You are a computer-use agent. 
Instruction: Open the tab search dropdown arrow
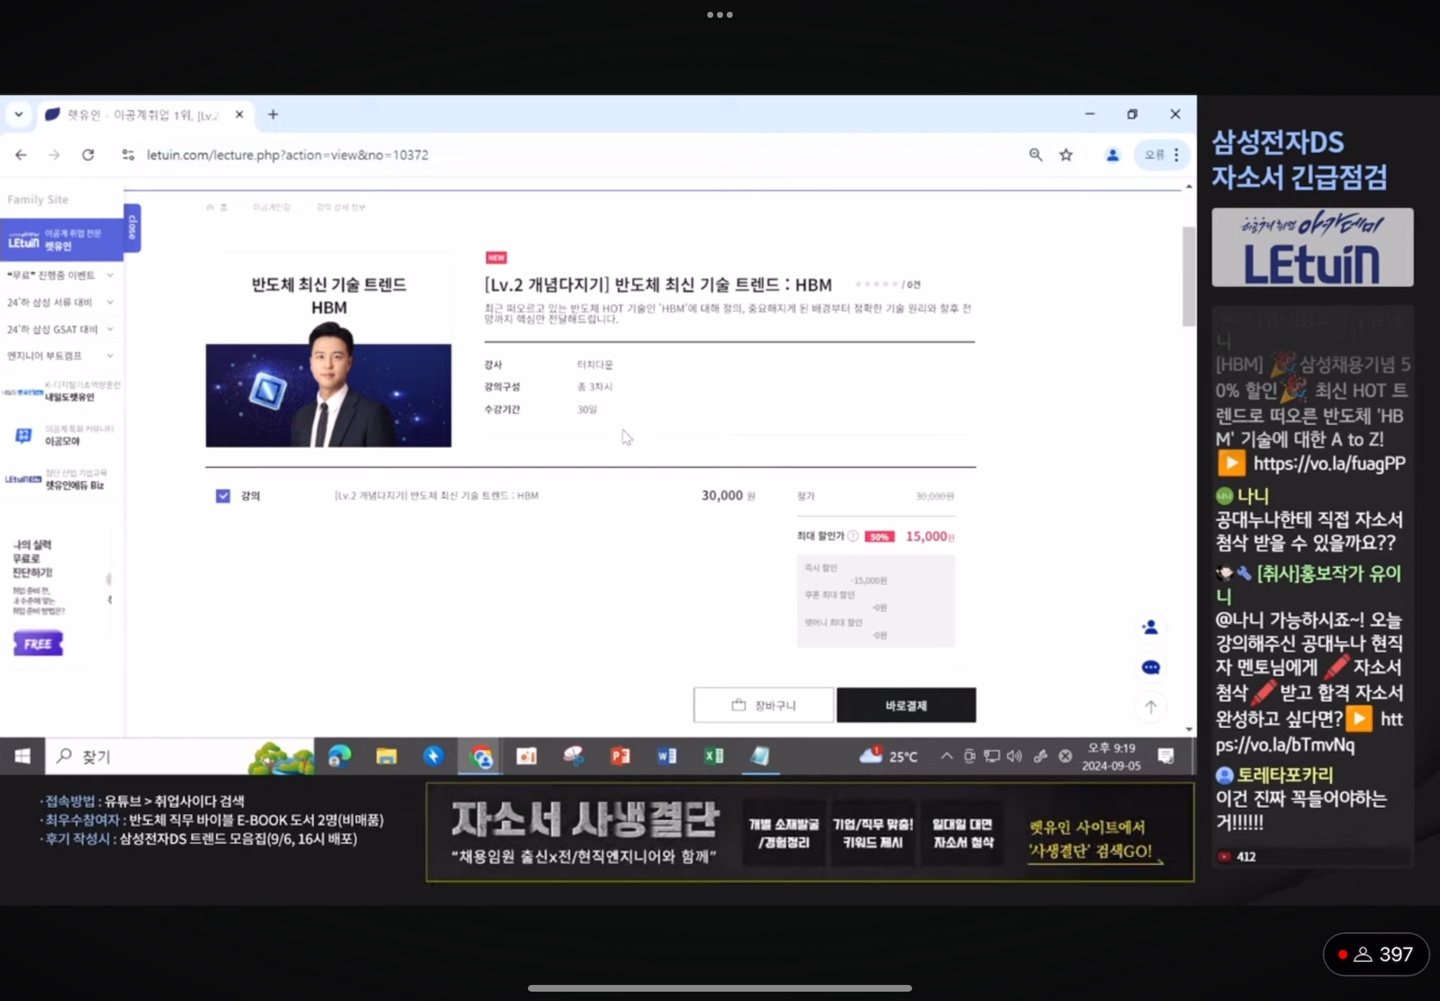click(18, 115)
